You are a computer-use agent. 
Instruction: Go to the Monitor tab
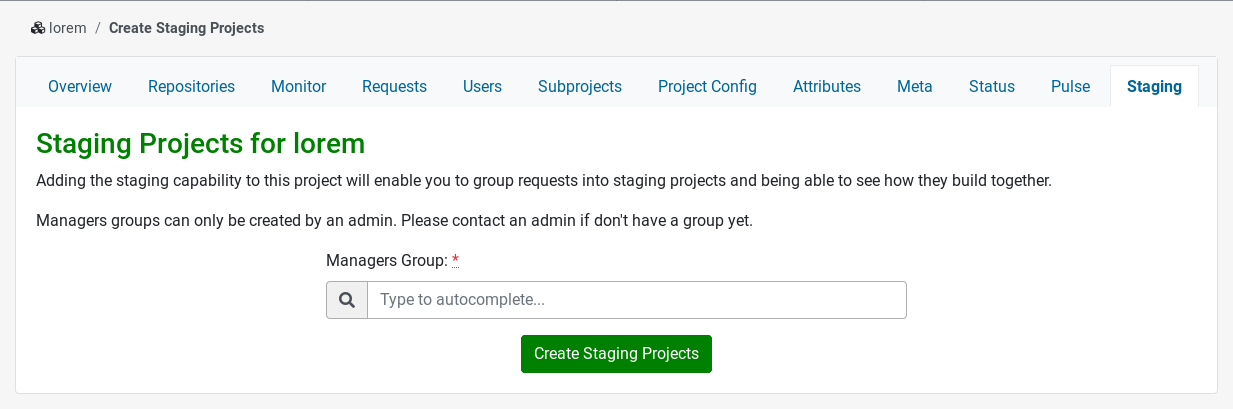298,87
